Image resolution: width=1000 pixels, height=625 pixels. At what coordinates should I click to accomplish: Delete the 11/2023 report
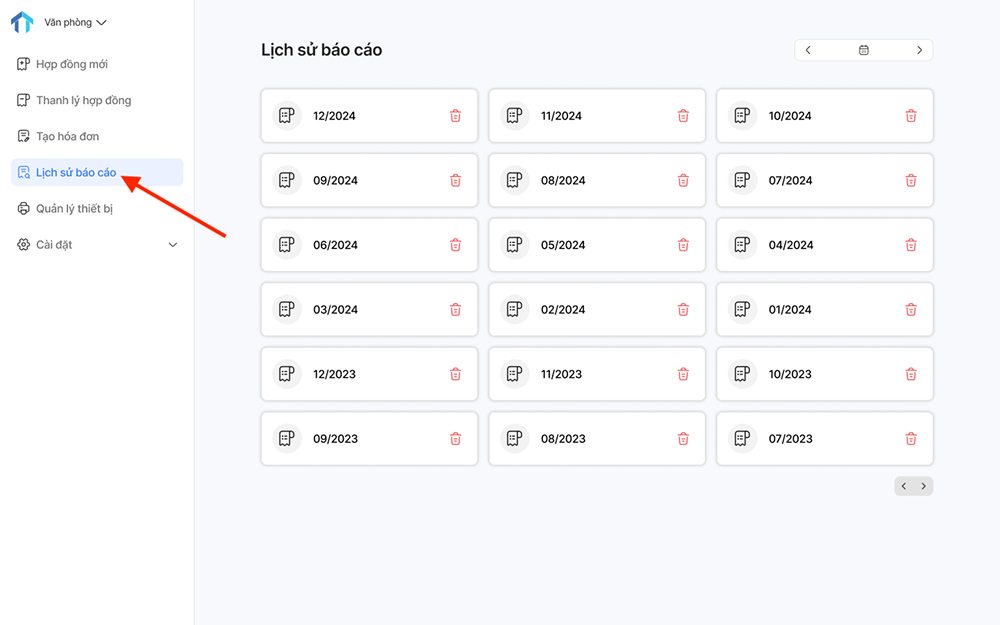click(683, 374)
